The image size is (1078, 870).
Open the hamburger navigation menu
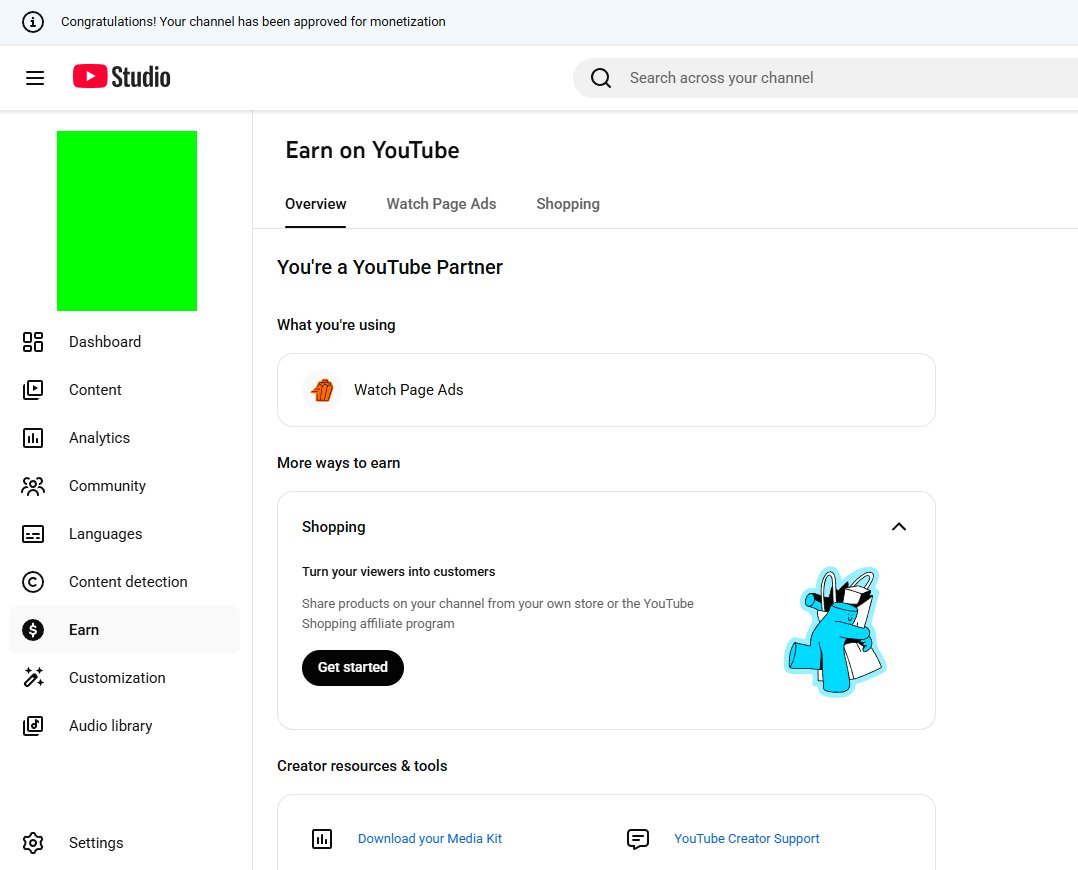point(35,78)
